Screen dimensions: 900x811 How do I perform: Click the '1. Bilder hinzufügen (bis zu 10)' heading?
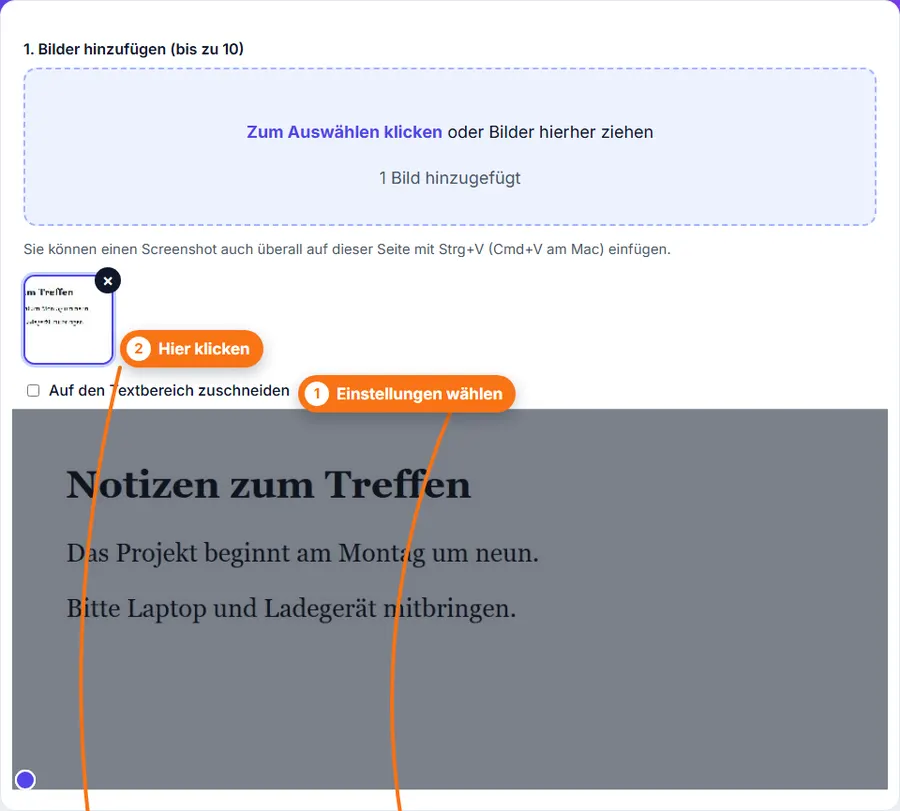click(134, 49)
